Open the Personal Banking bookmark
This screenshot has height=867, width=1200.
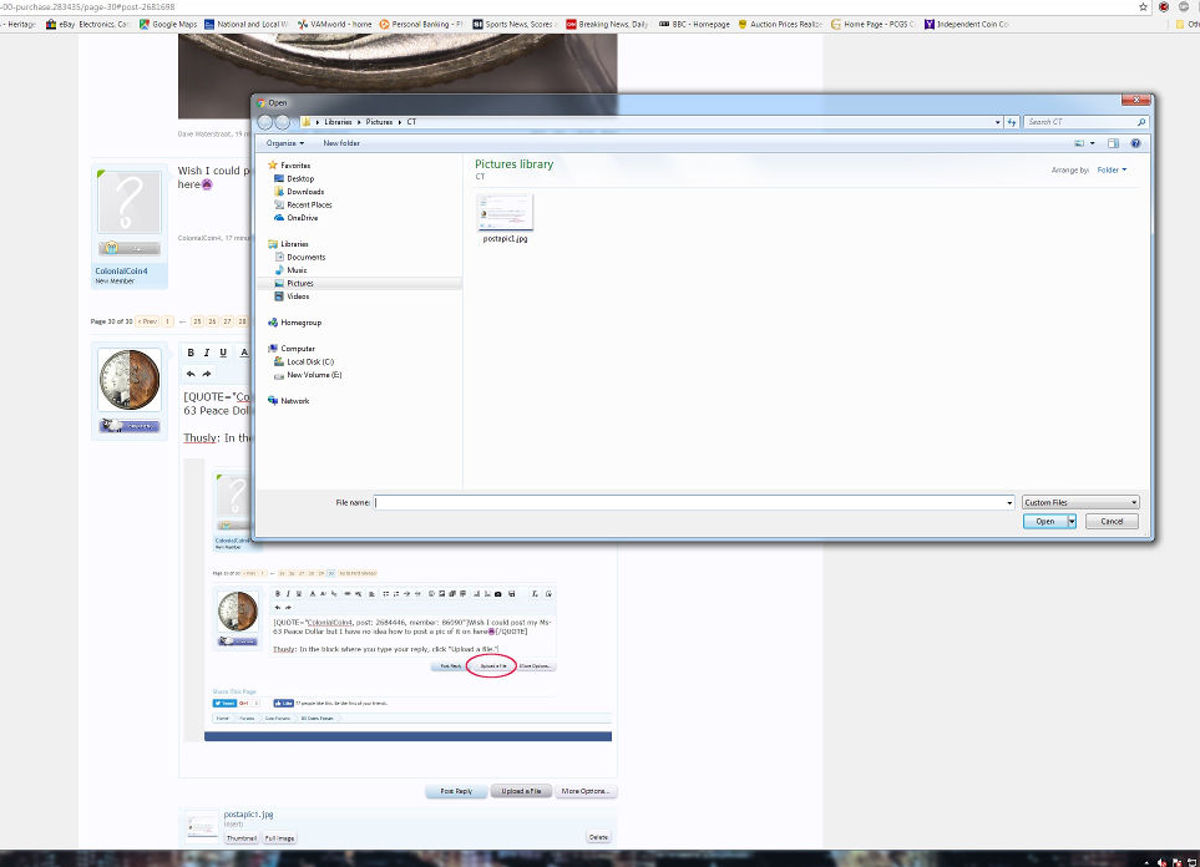tap(421, 24)
